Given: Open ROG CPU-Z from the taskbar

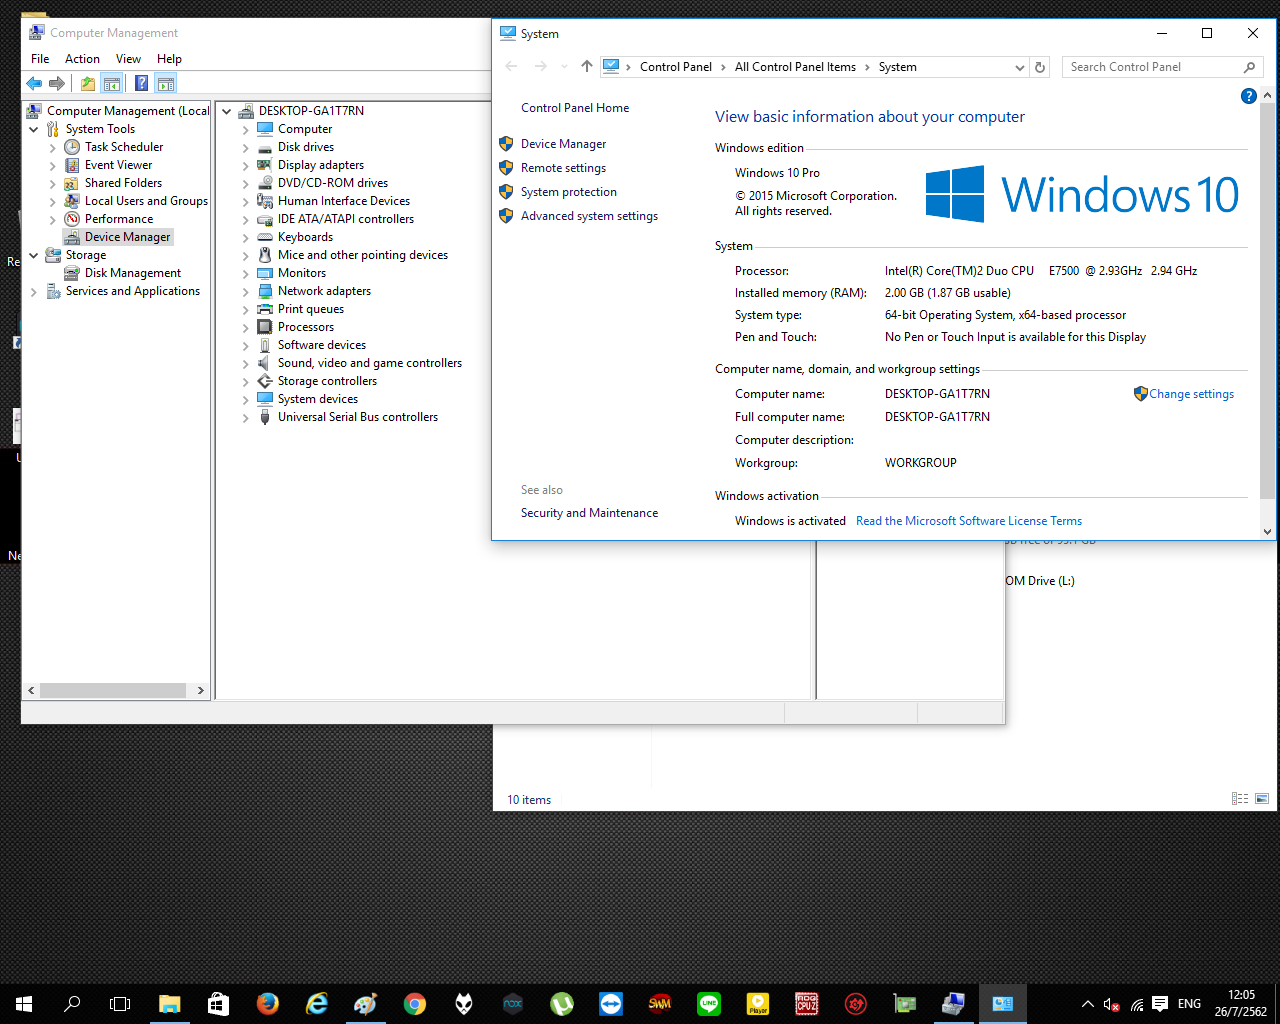Looking at the screenshot, I should point(807,1004).
